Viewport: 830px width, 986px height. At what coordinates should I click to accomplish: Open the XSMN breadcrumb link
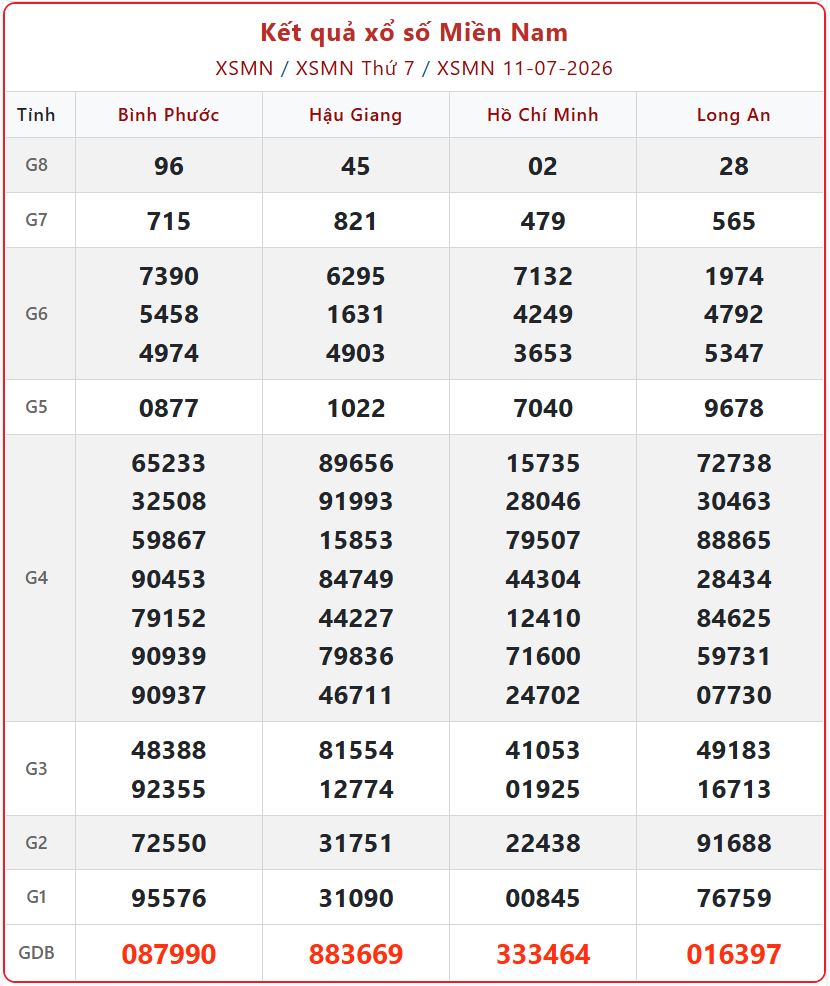[244, 68]
